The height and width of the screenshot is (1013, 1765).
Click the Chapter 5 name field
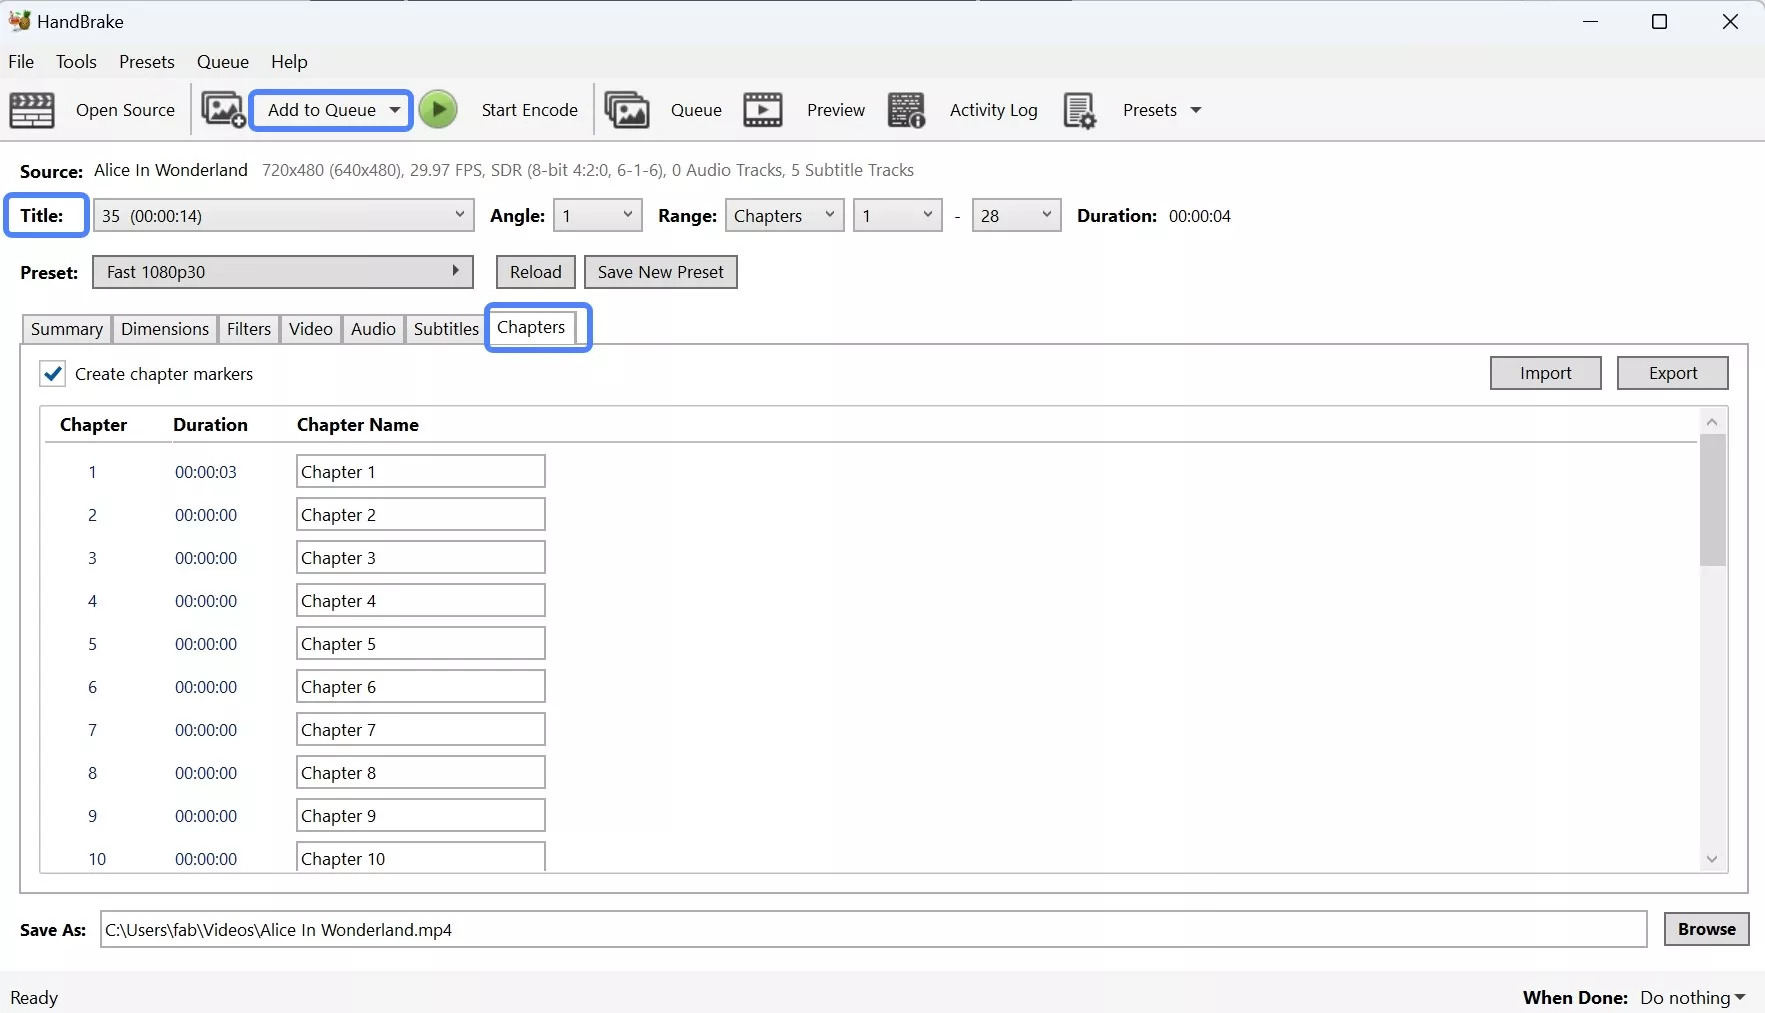tap(419, 643)
